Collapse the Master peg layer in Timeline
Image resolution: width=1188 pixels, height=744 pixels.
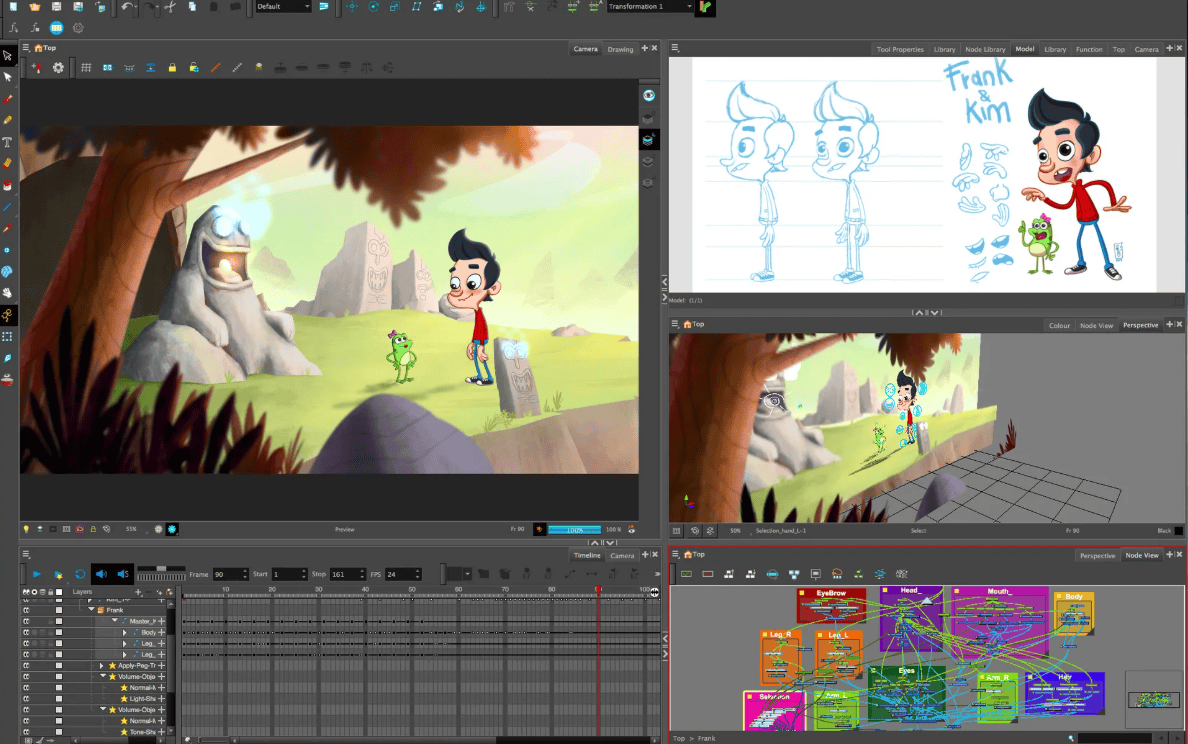pyautogui.click(x=115, y=621)
